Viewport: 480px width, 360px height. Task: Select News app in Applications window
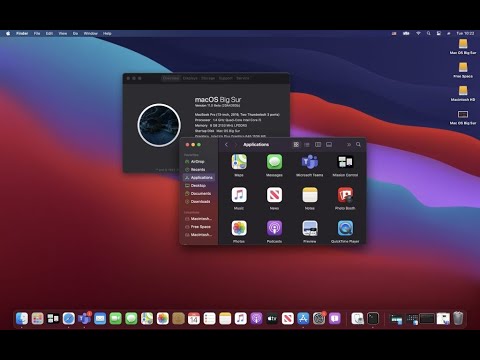point(274,195)
